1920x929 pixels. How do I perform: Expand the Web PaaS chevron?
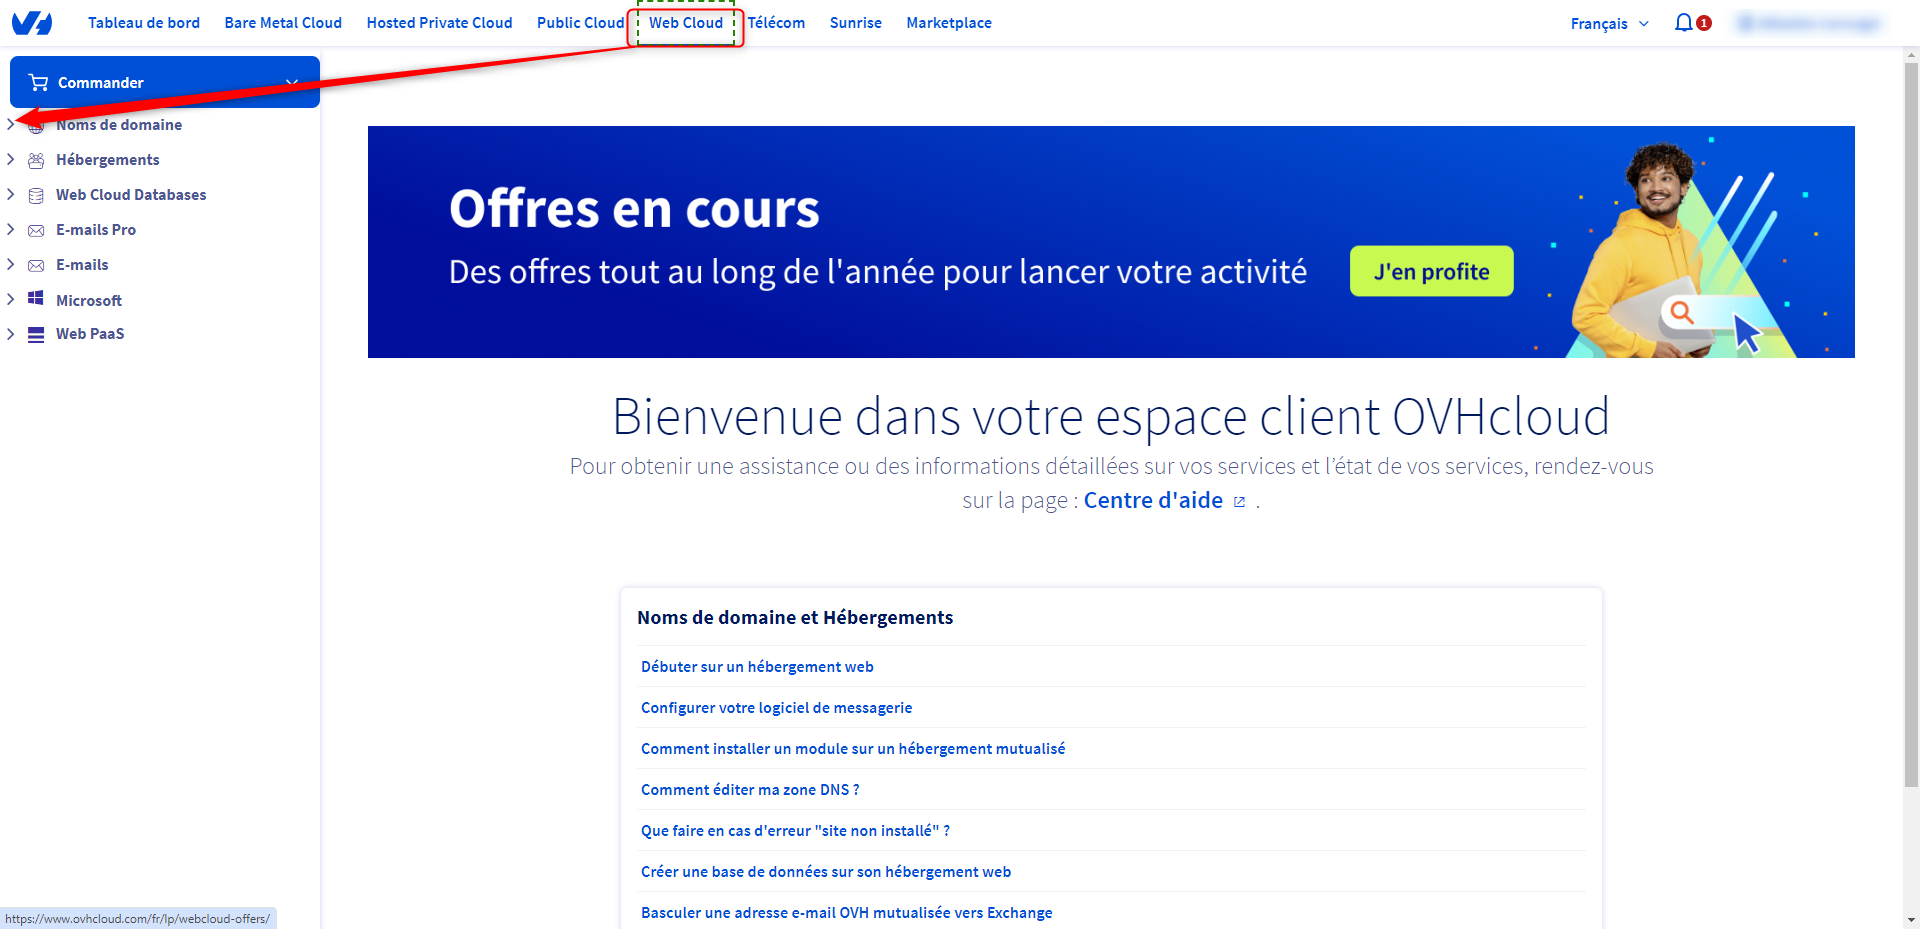tap(10, 334)
